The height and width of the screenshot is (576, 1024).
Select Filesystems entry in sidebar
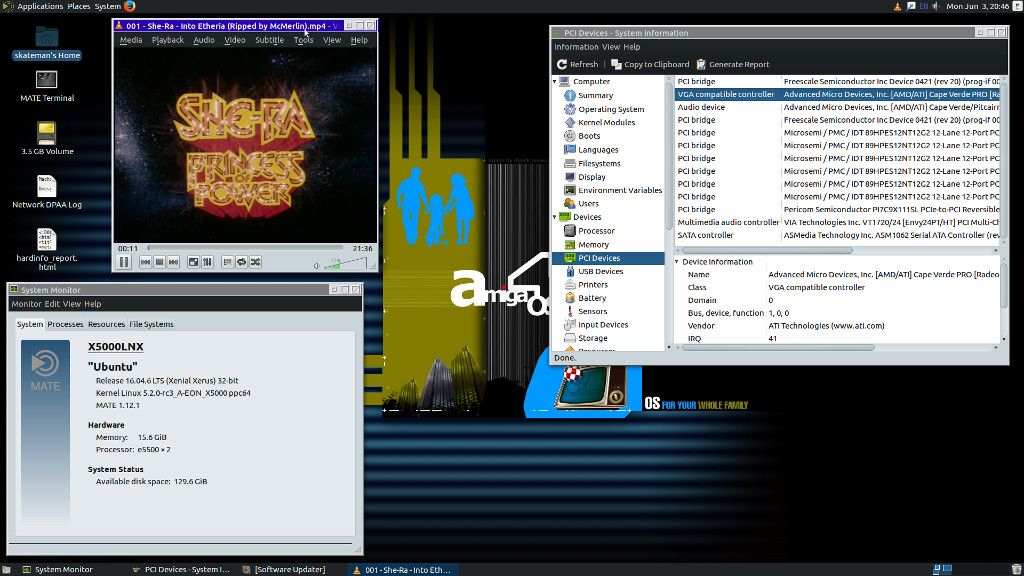pyautogui.click(x=599, y=163)
